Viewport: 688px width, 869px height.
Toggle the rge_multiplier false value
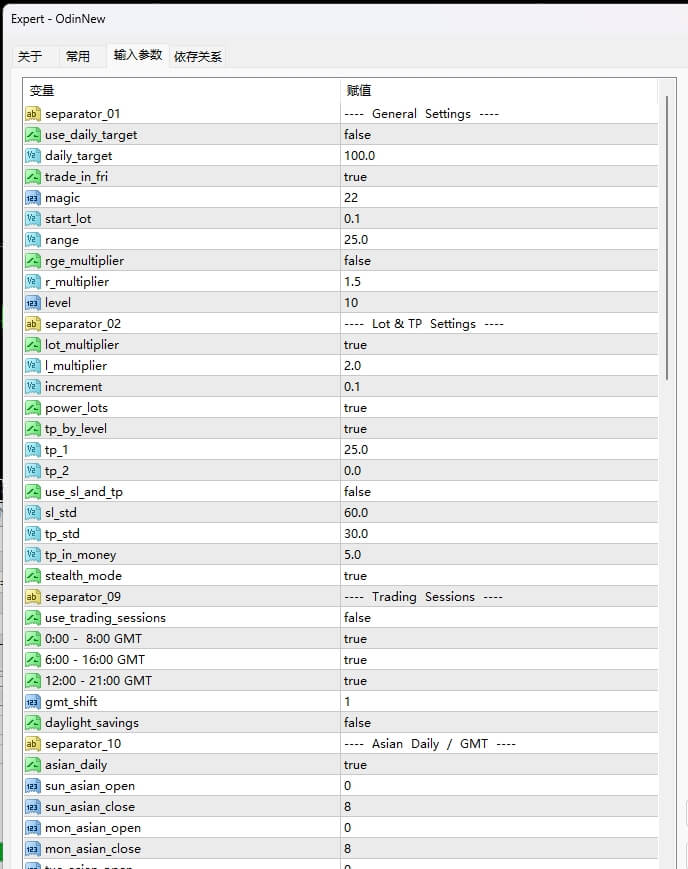tap(357, 261)
